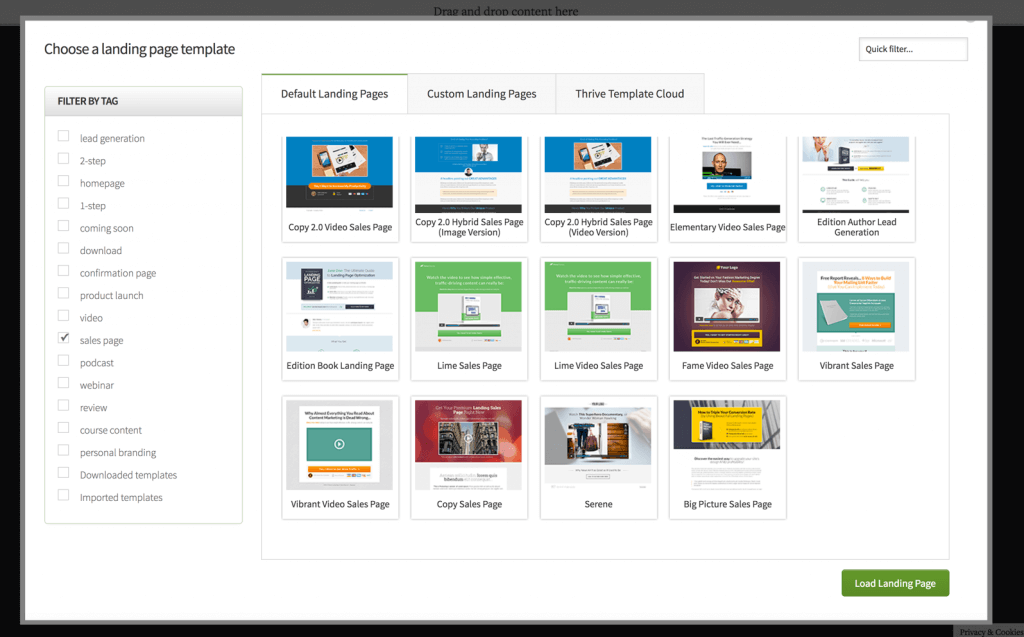Enable the Imported templates filter
The height and width of the screenshot is (637, 1024).
pos(63,497)
